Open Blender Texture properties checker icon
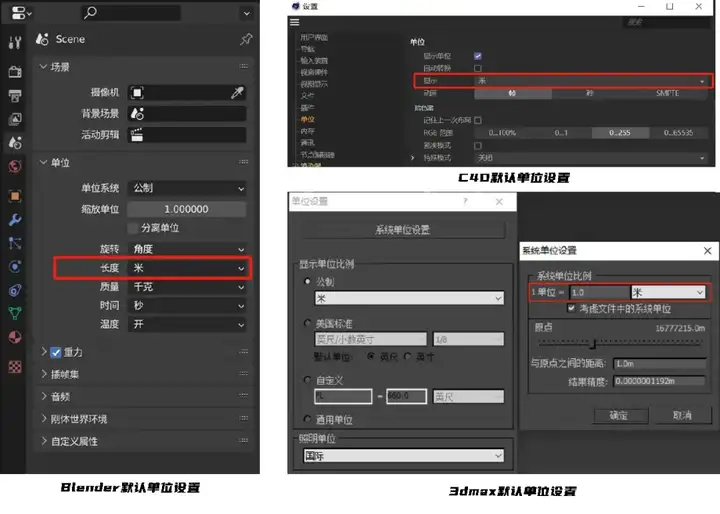The image size is (720, 514). (15, 367)
